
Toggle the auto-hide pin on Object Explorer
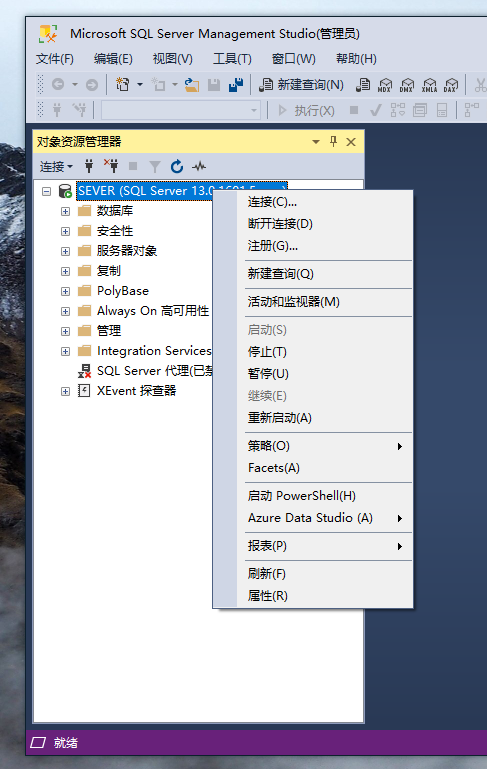[x=333, y=142]
